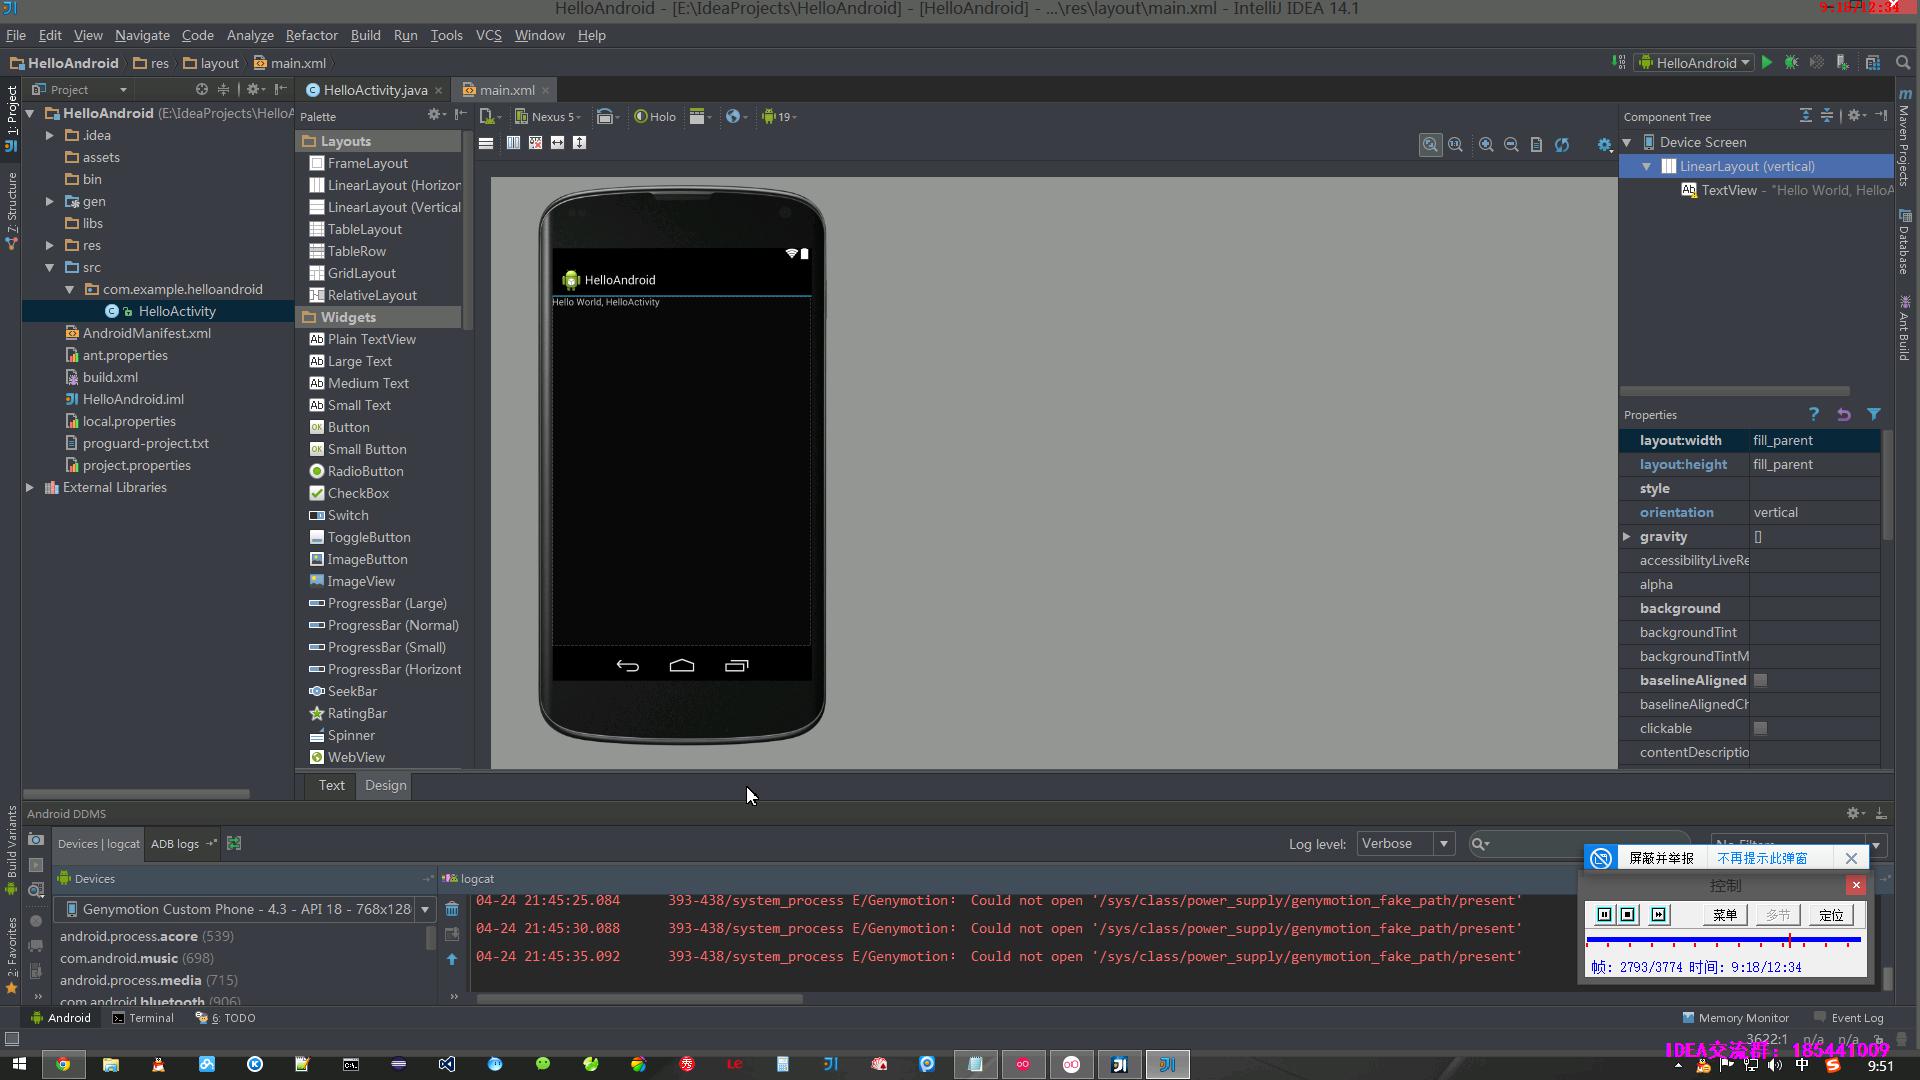Click the red-X icon in the designer layout toolbar
Viewport: 1920px width, 1080px height.
pyautogui.click(x=535, y=143)
